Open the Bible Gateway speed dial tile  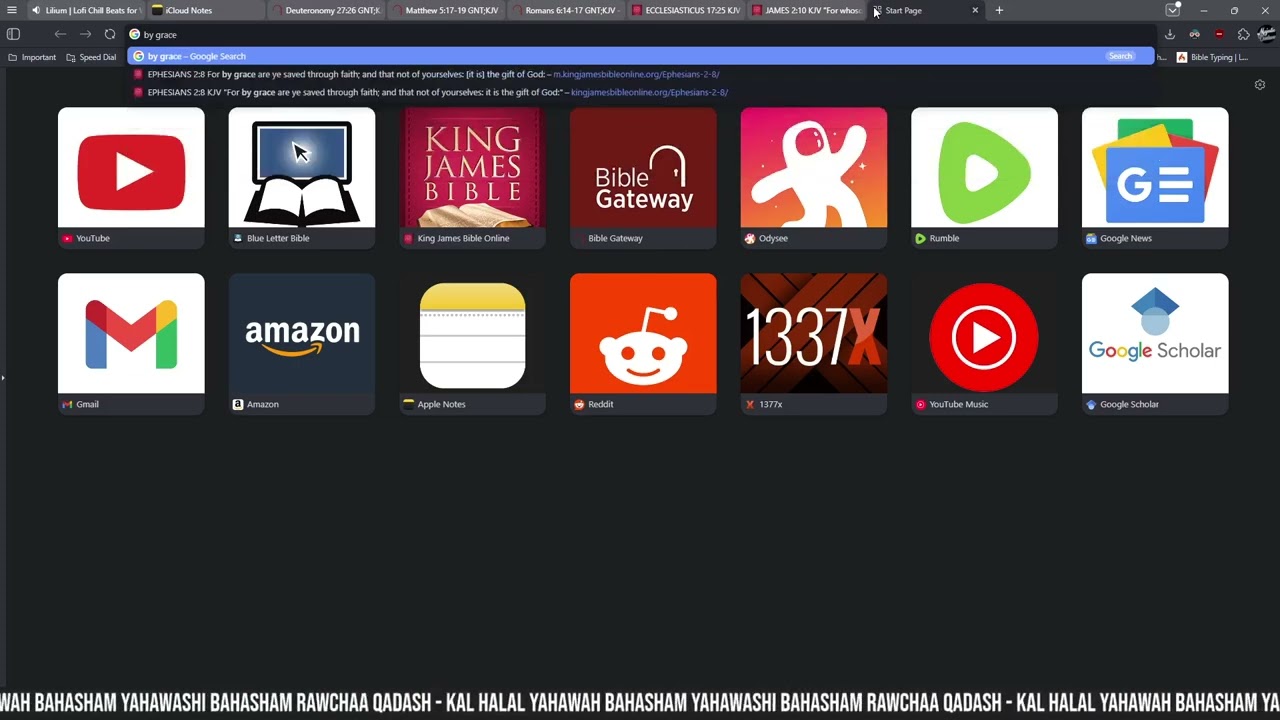[x=643, y=178]
